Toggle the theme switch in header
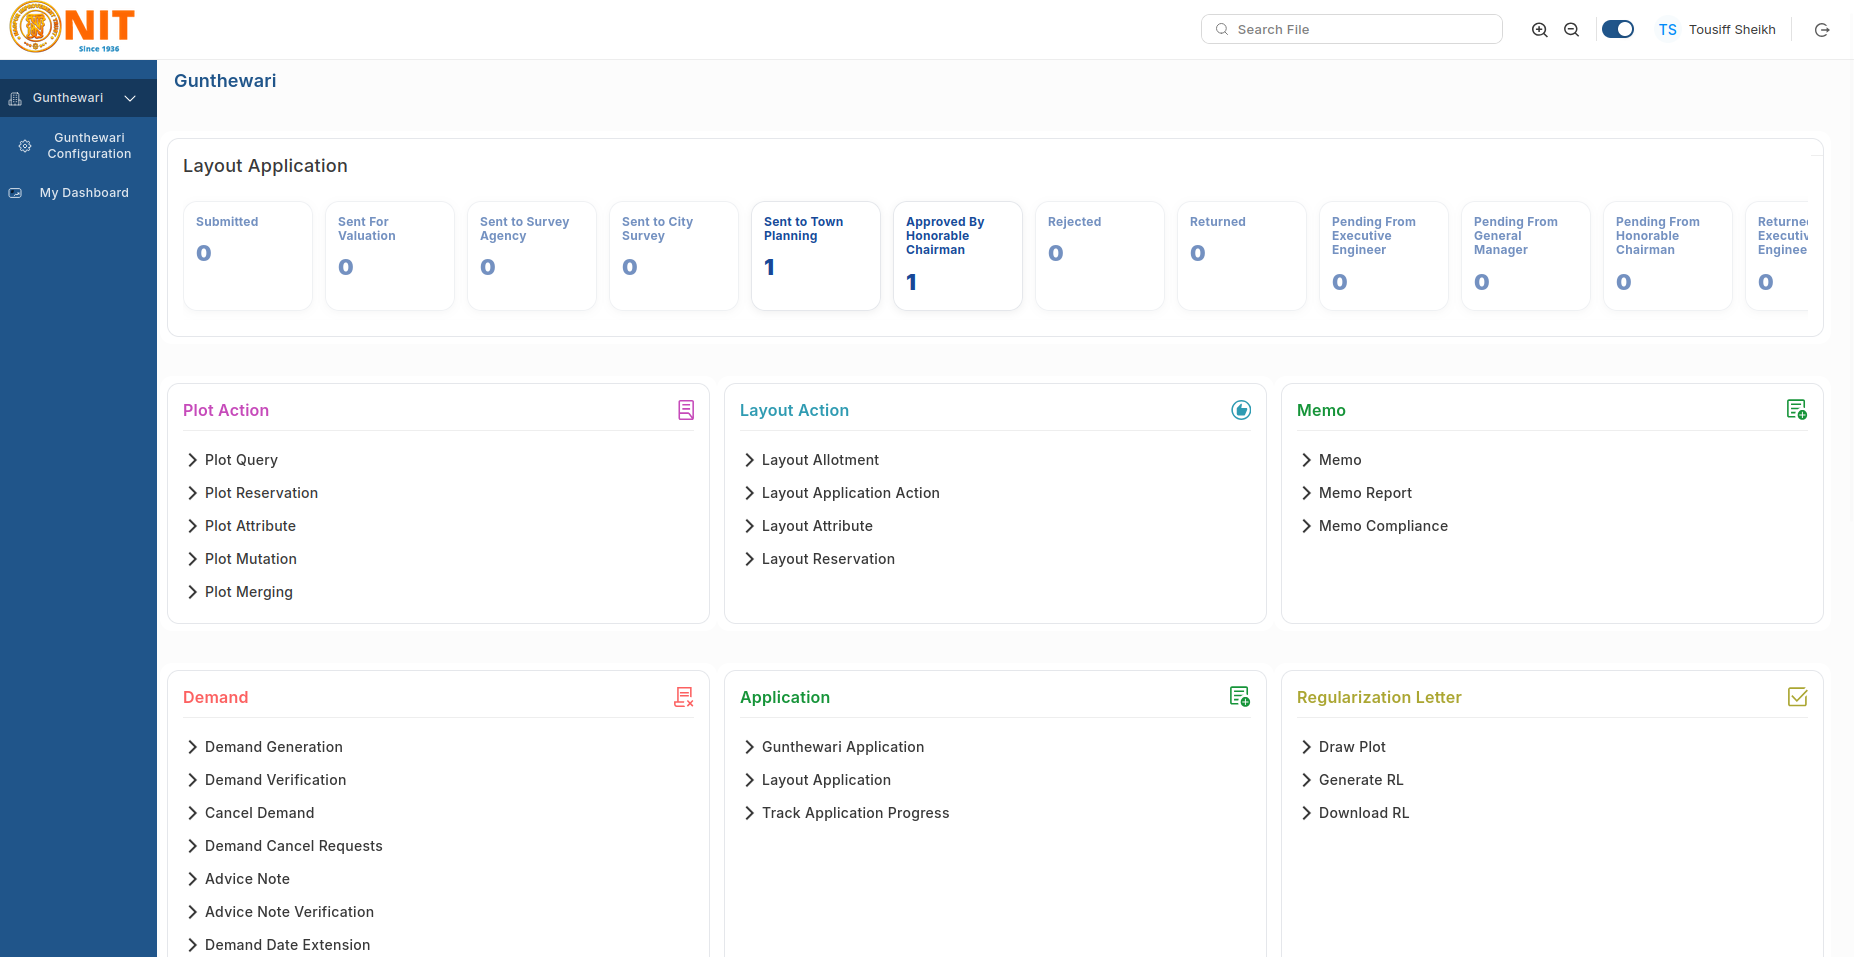Image resolution: width=1854 pixels, height=957 pixels. click(1618, 29)
